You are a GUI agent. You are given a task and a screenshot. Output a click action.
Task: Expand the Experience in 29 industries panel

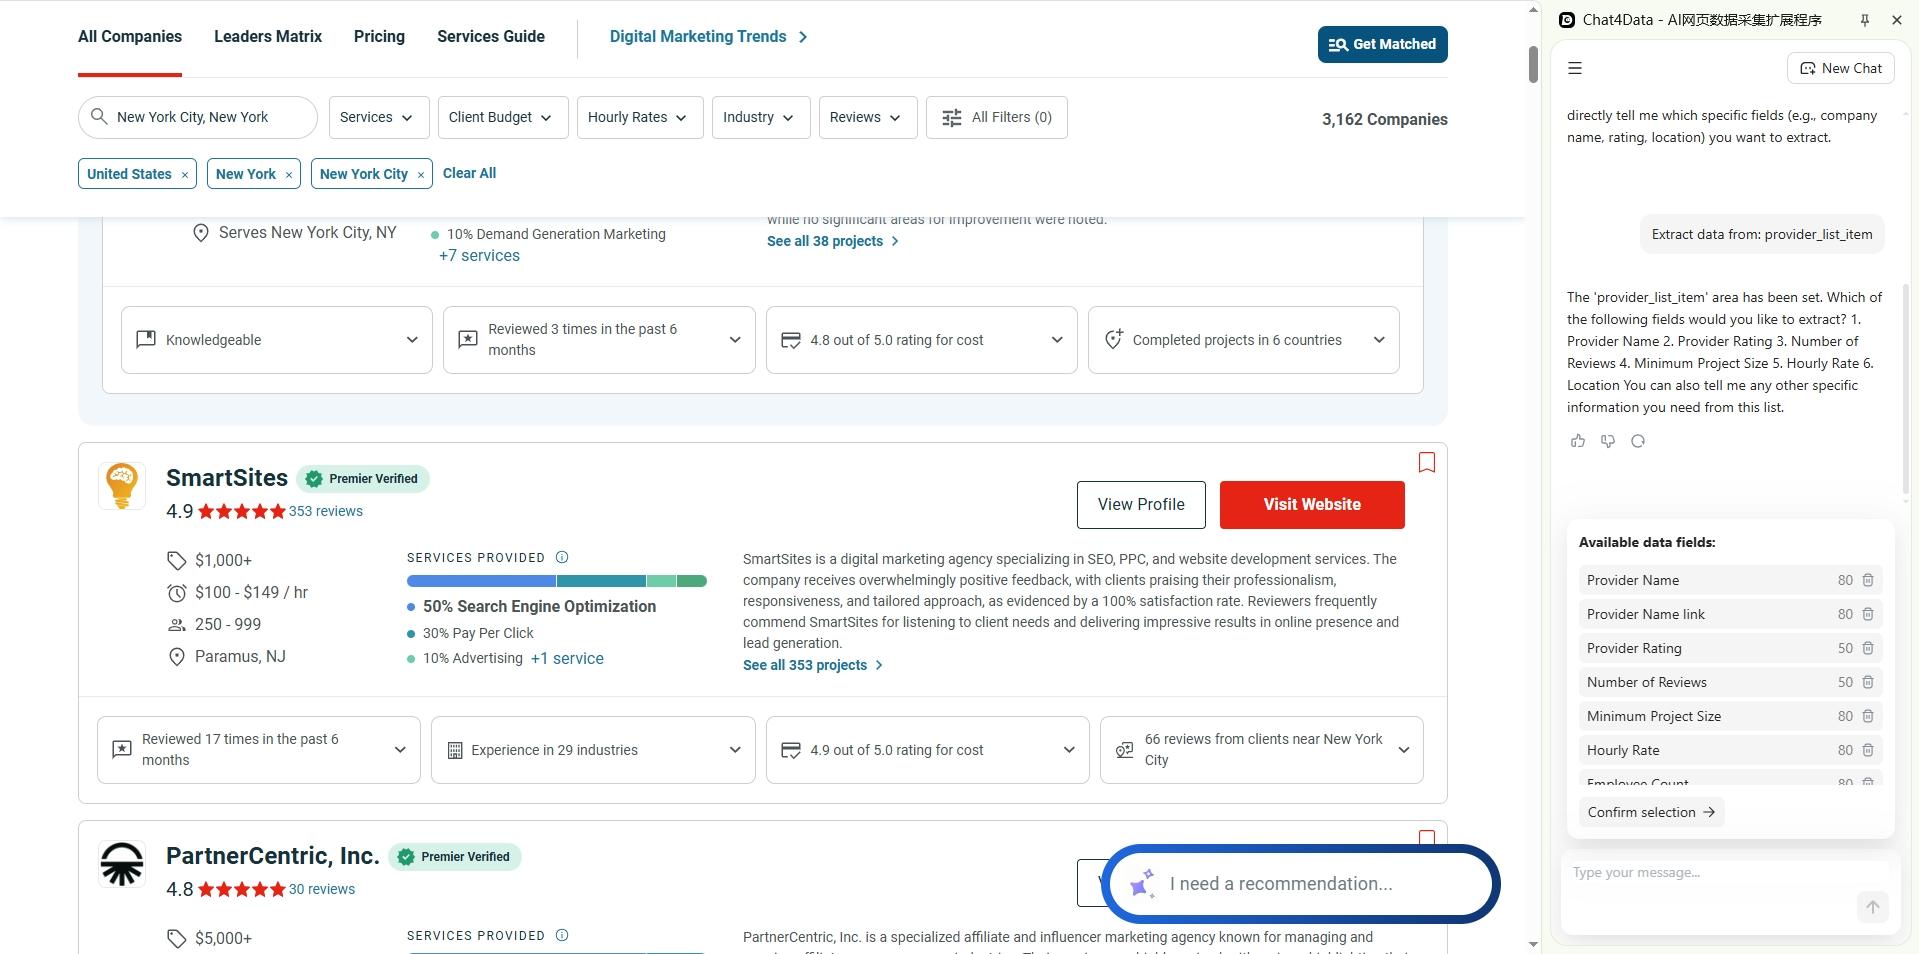(x=593, y=750)
